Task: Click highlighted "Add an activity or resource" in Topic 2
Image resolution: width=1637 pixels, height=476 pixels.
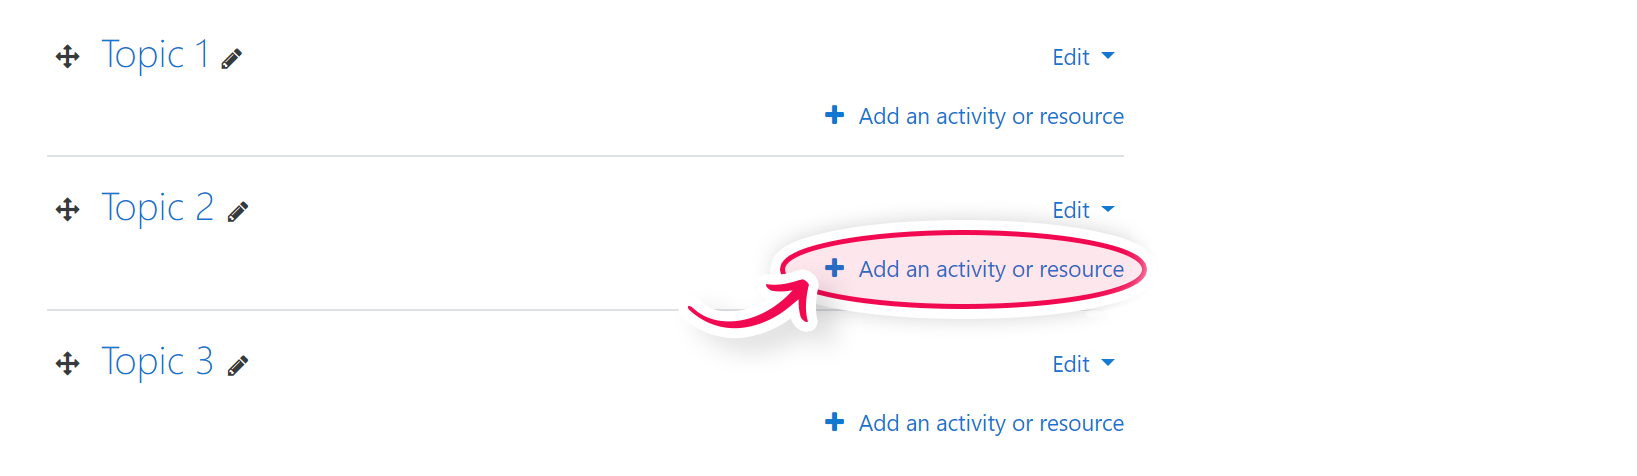Action: tap(991, 269)
